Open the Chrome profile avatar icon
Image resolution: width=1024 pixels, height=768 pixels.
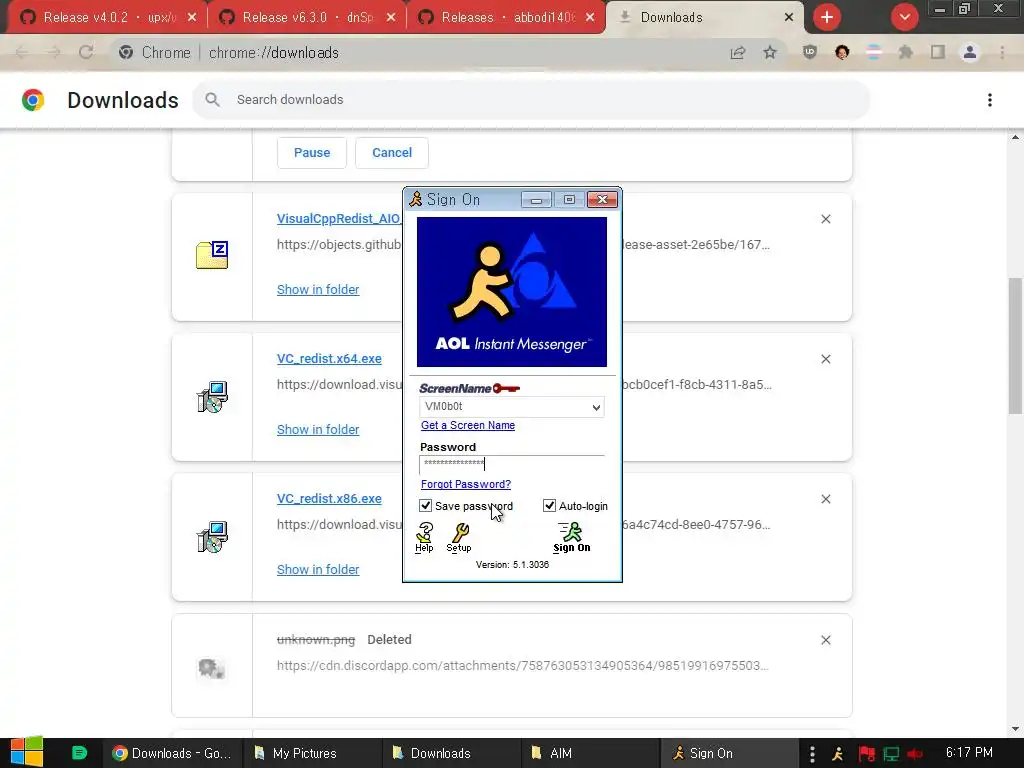pyautogui.click(x=970, y=52)
